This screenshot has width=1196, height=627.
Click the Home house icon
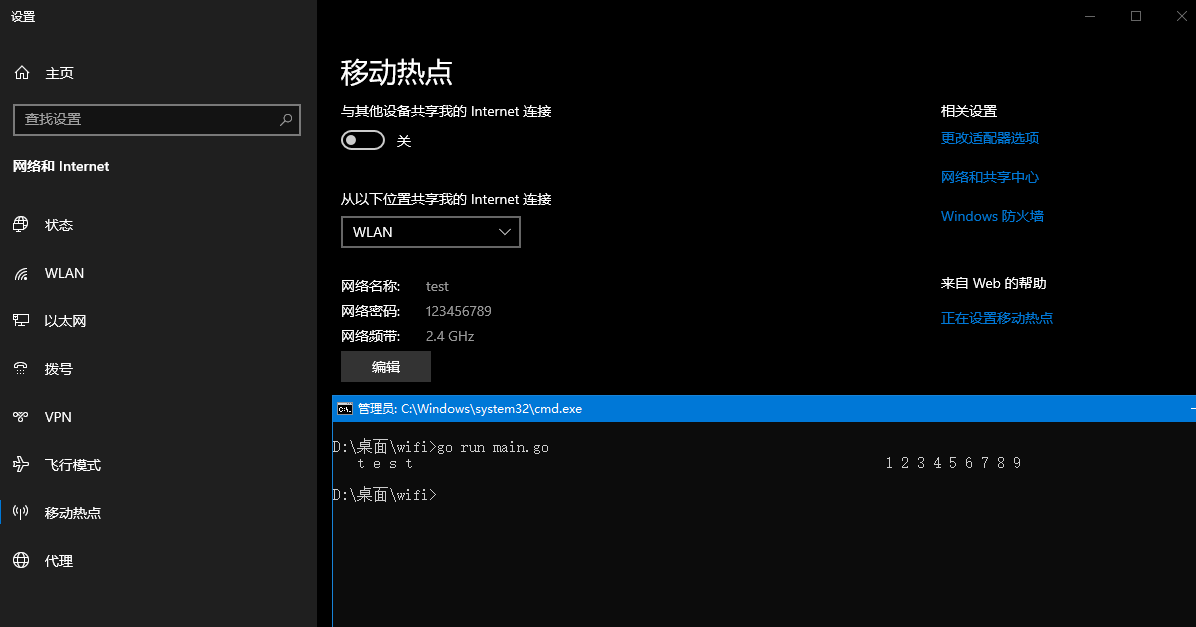point(22,72)
